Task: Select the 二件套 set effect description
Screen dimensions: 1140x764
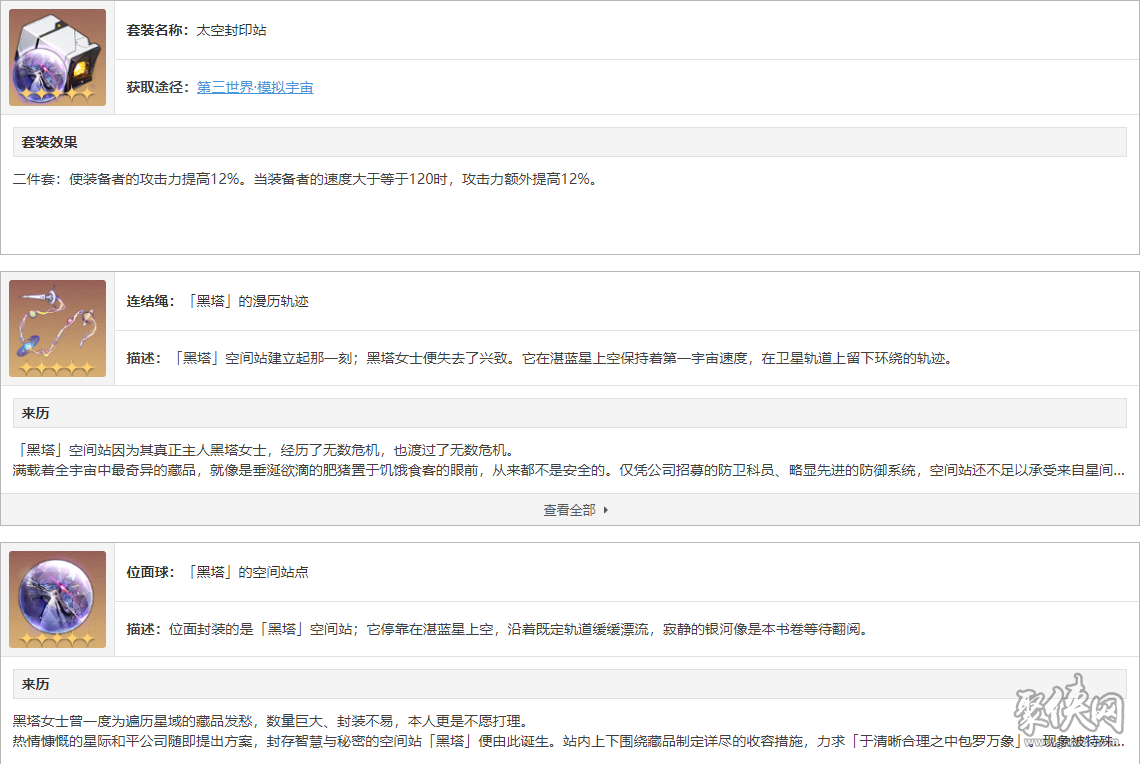Action: pyautogui.click(x=305, y=179)
